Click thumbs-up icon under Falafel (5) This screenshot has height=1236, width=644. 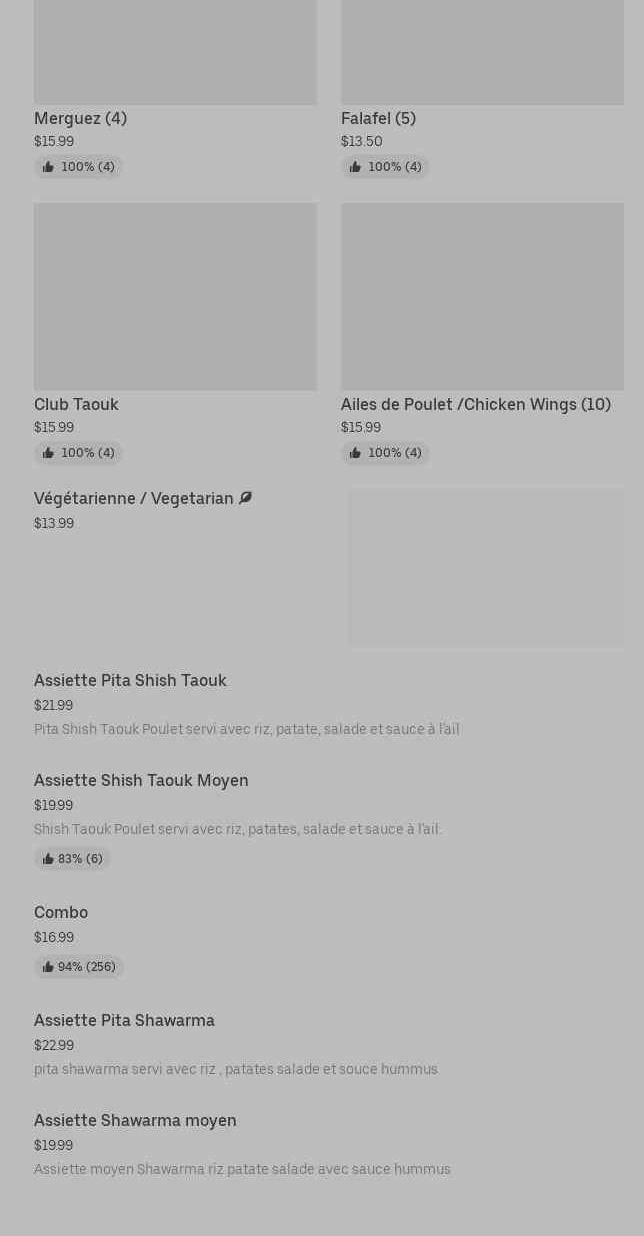[x=355, y=167]
